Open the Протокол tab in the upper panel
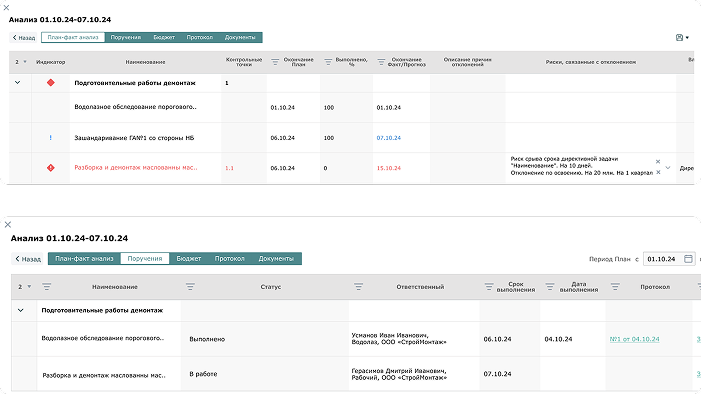 (200, 38)
